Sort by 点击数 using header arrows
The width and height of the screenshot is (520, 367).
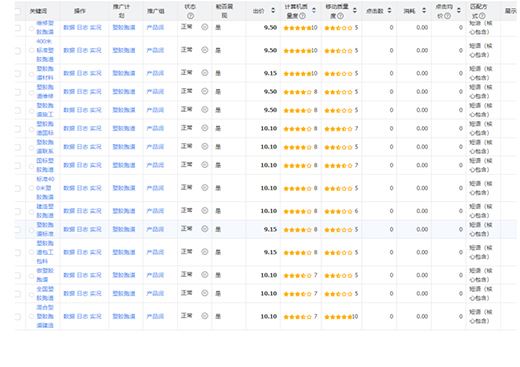click(x=389, y=11)
